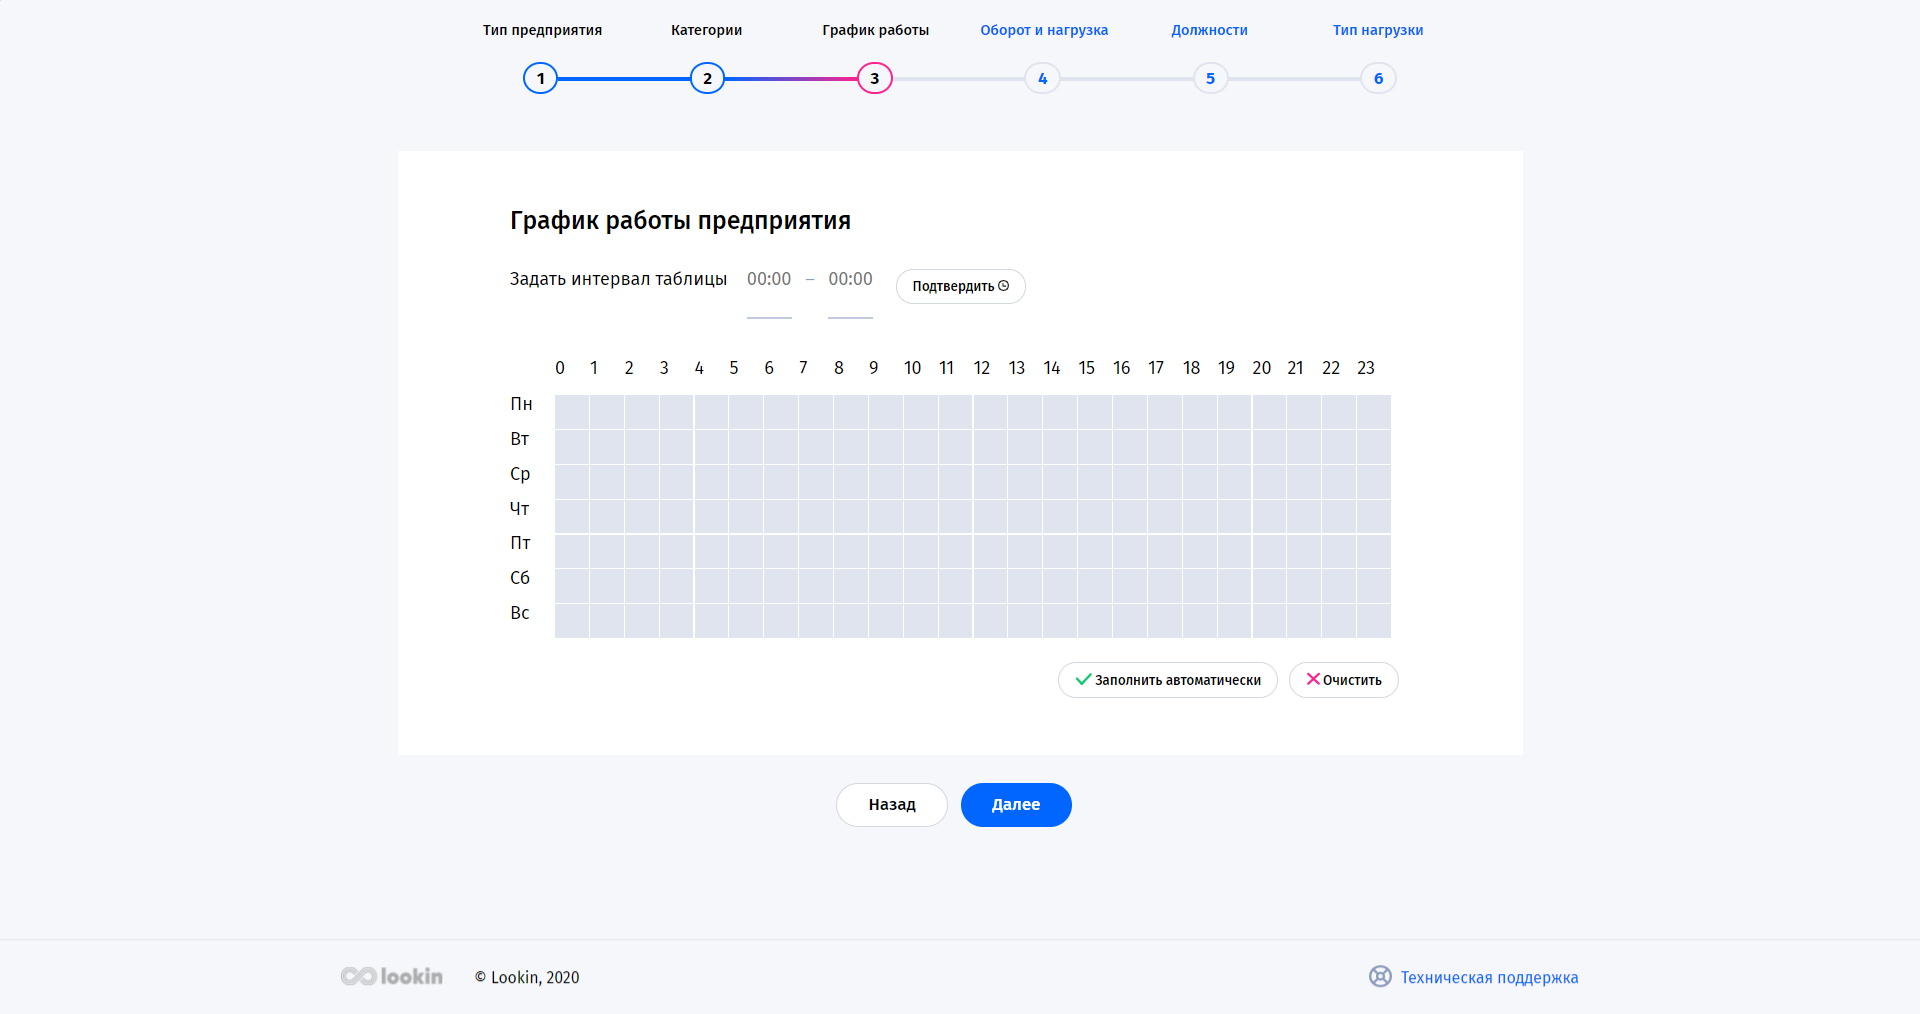The width and height of the screenshot is (1920, 1014).
Task: Toggle Sunday cell at hour 23
Action: point(1374,621)
